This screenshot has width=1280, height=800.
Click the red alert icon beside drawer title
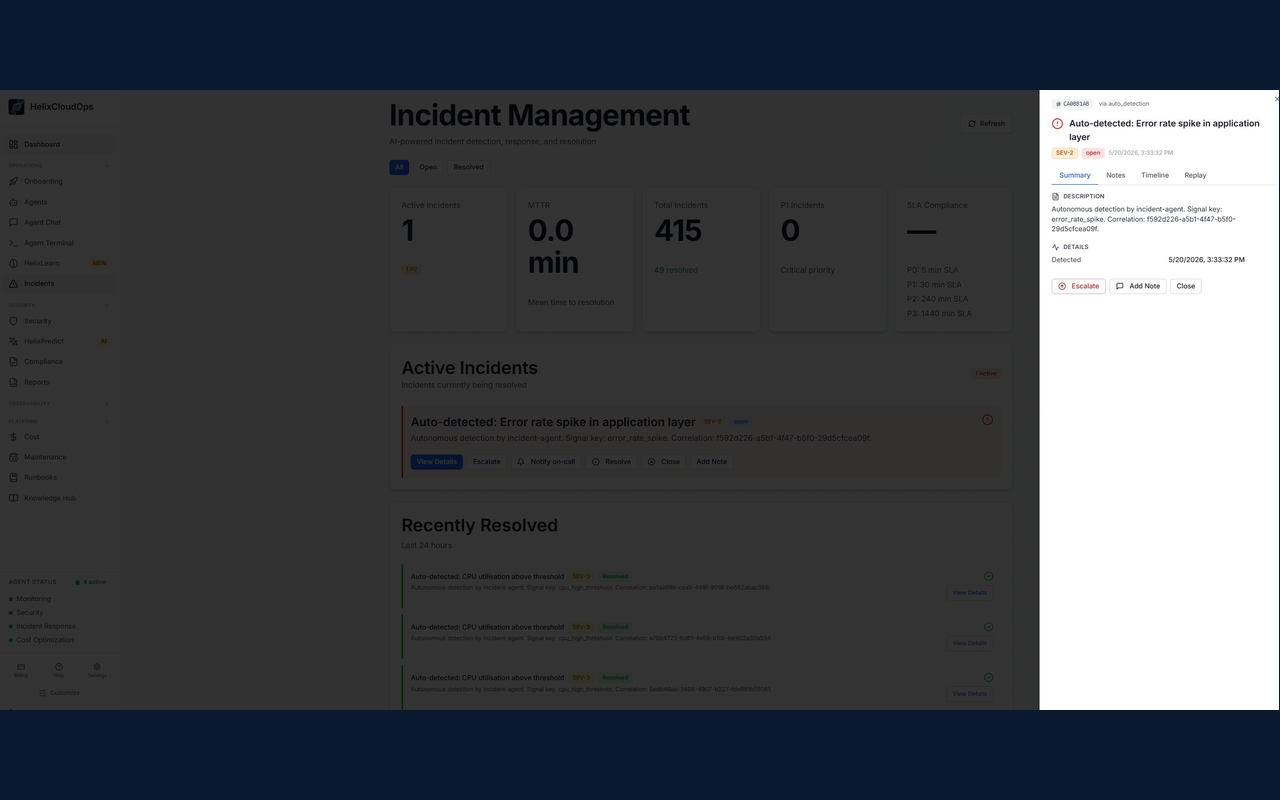click(x=1057, y=124)
